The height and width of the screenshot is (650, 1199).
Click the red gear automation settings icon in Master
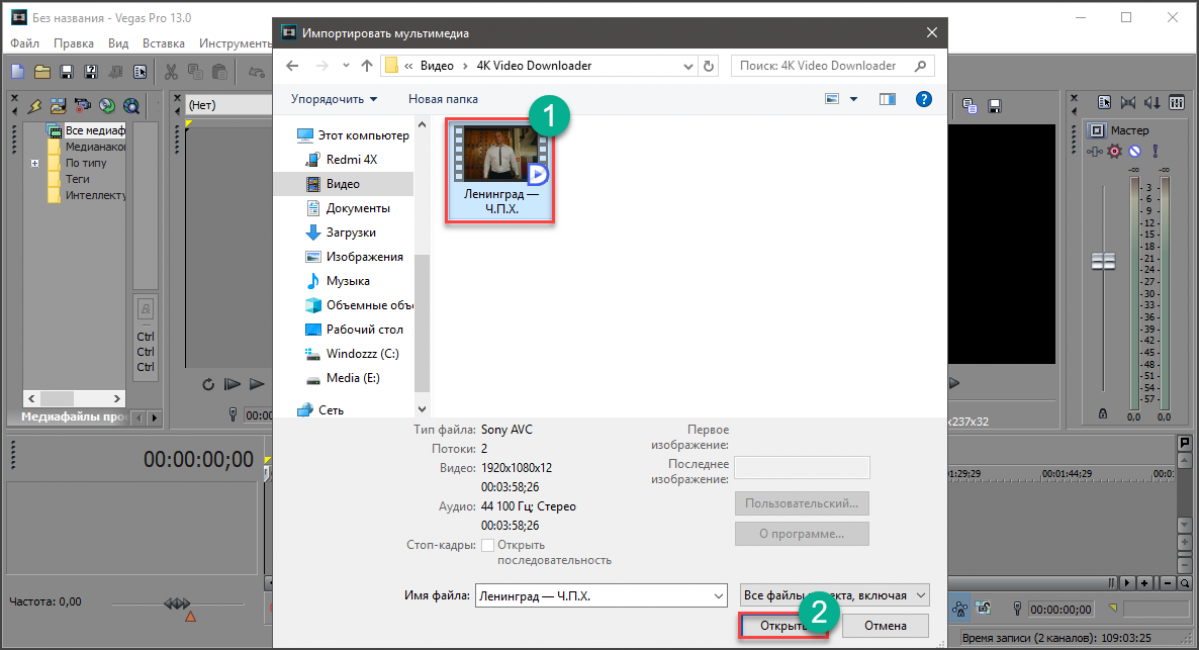click(x=1115, y=151)
